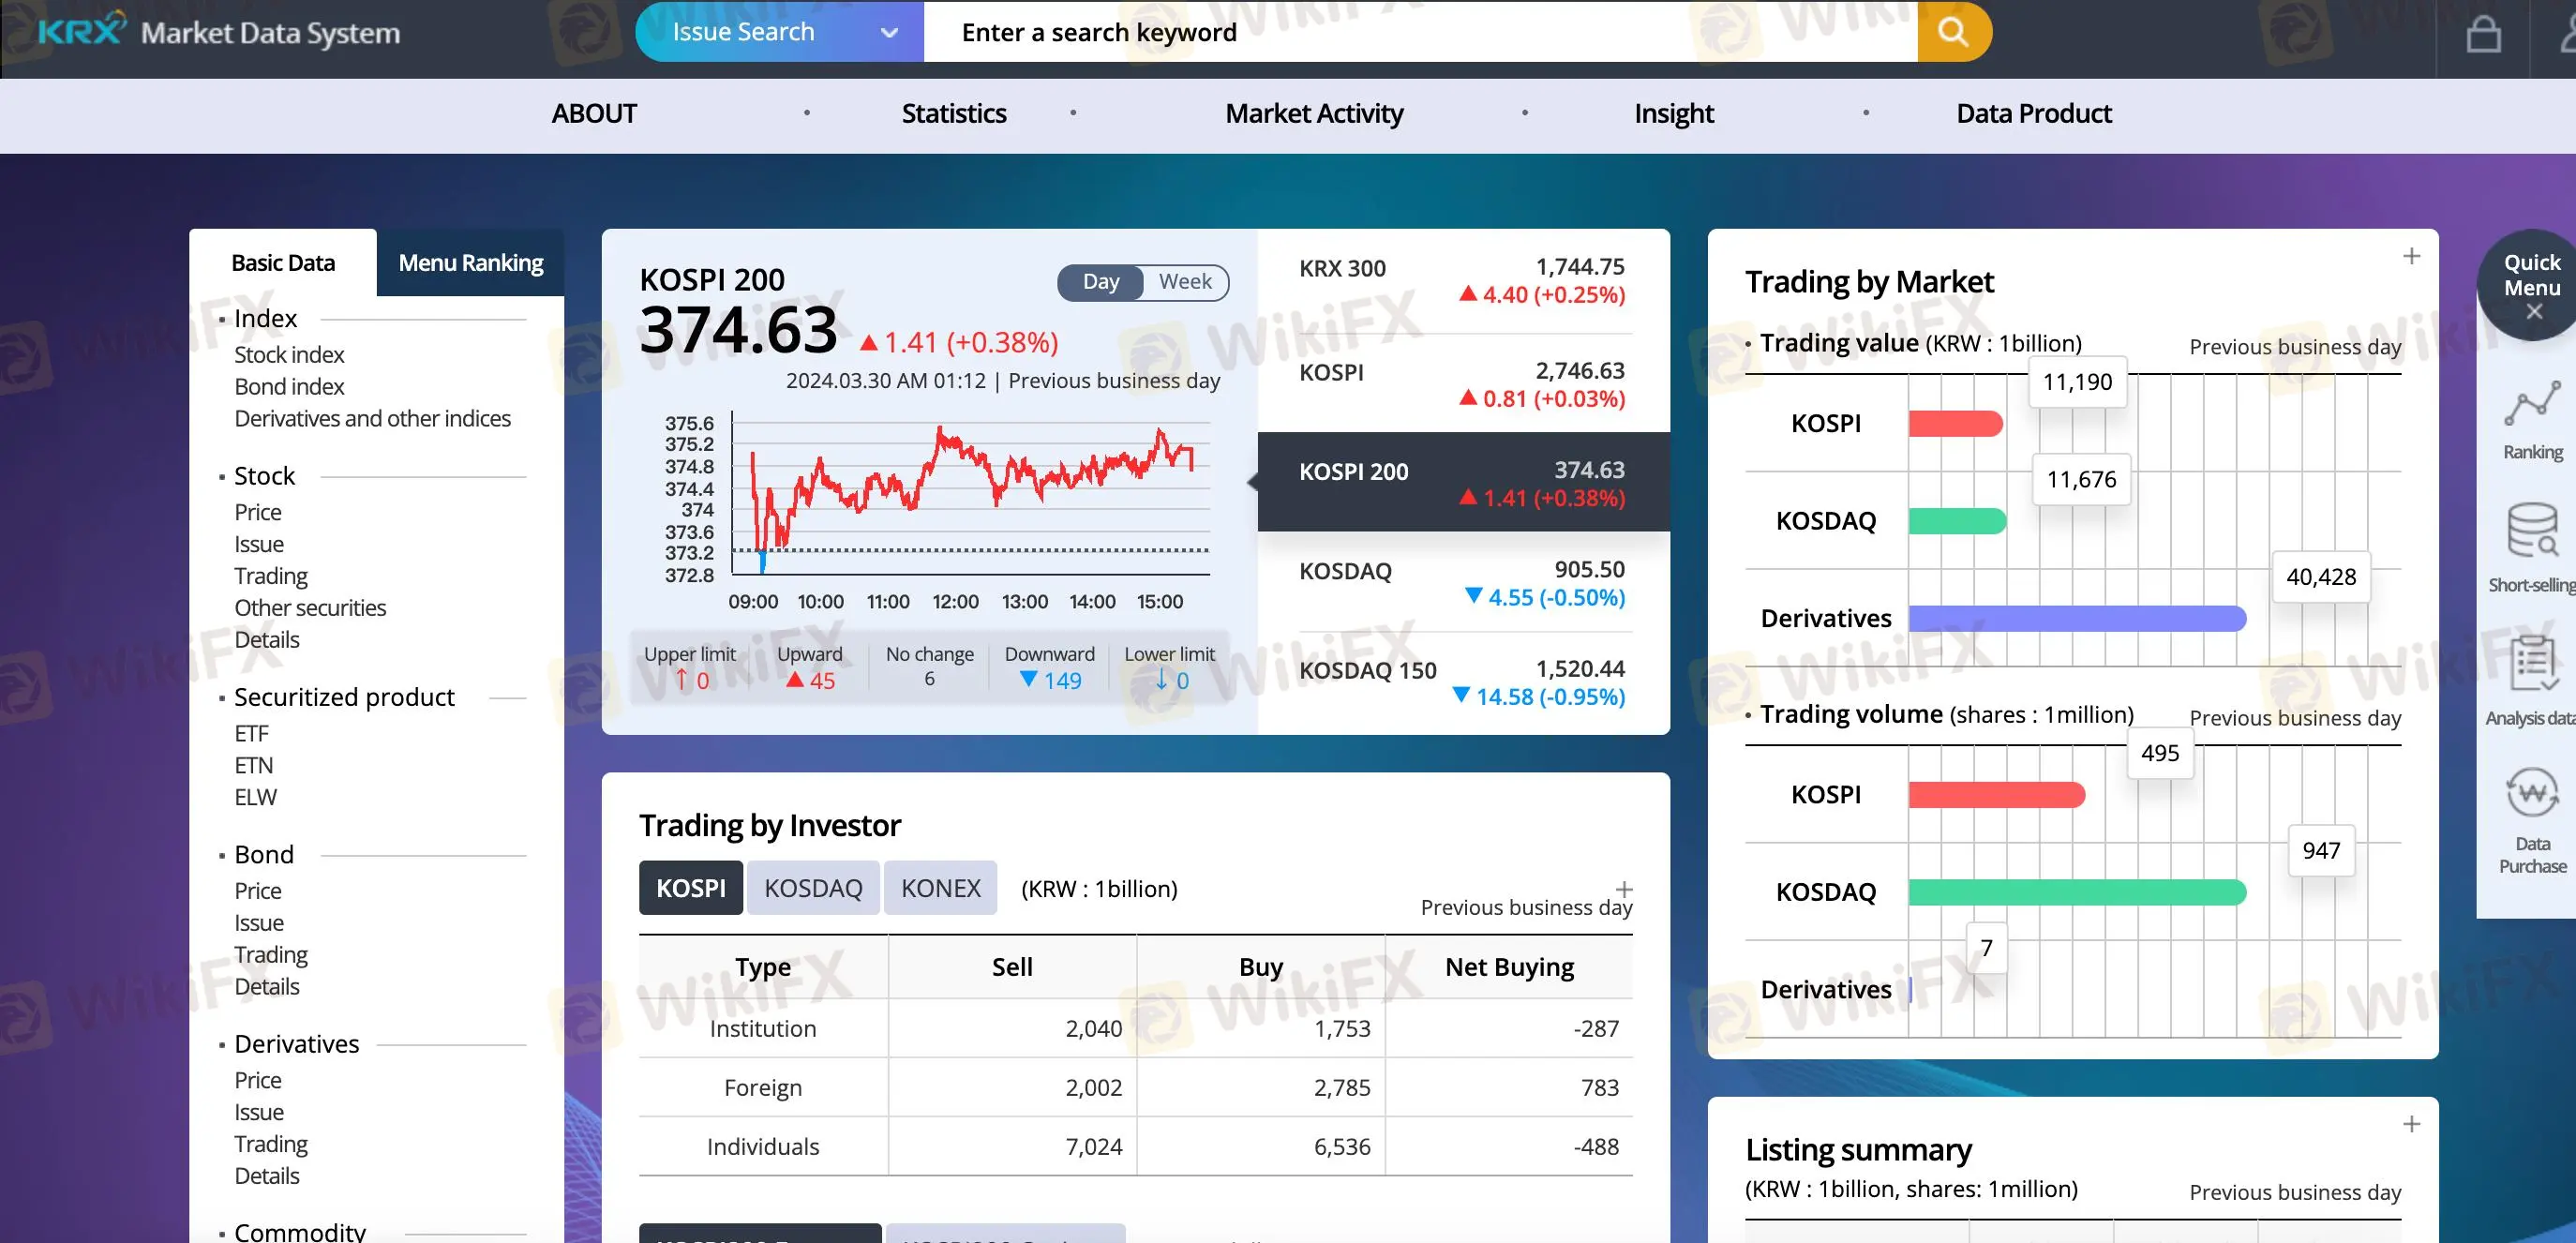Switch chart to Day view
2576x1243 pixels.
coord(1100,282)
